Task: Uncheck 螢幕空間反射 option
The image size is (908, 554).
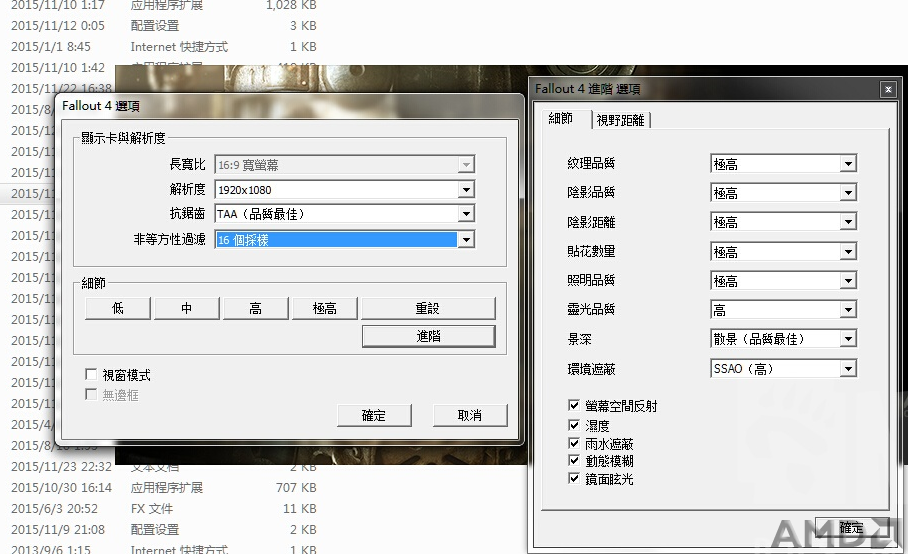Action: point(574,405)
